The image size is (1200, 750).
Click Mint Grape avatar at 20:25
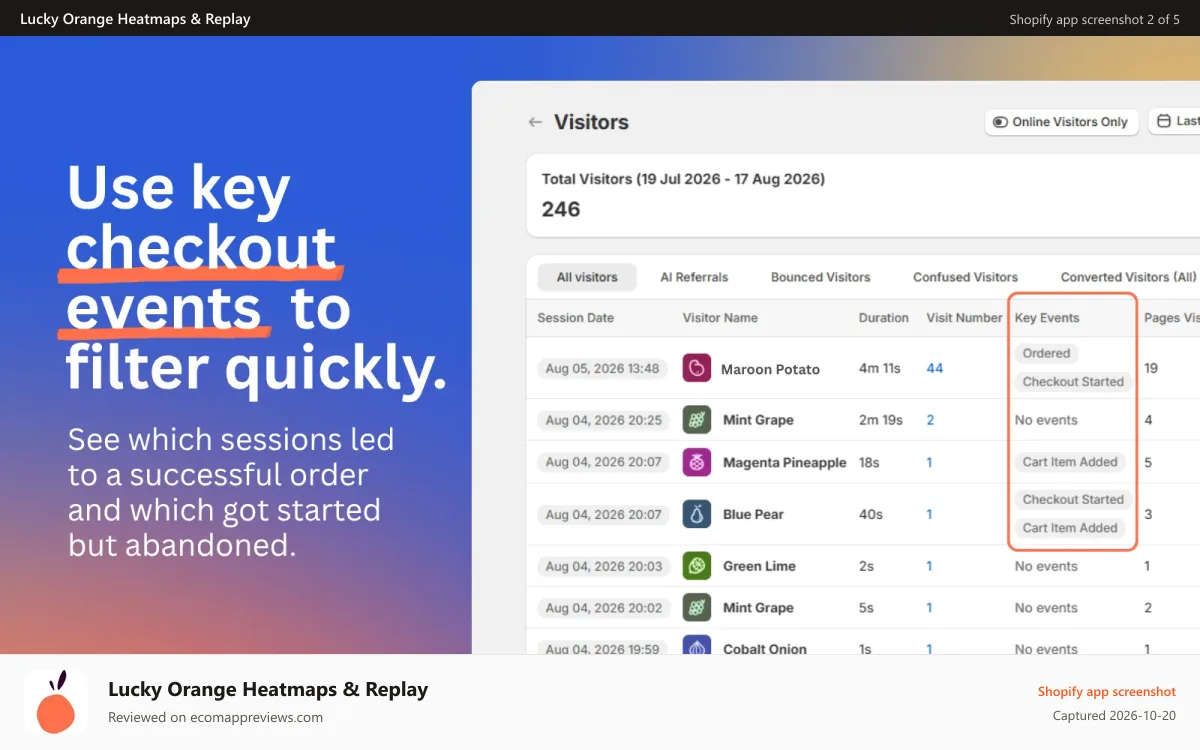coord(697,420)
